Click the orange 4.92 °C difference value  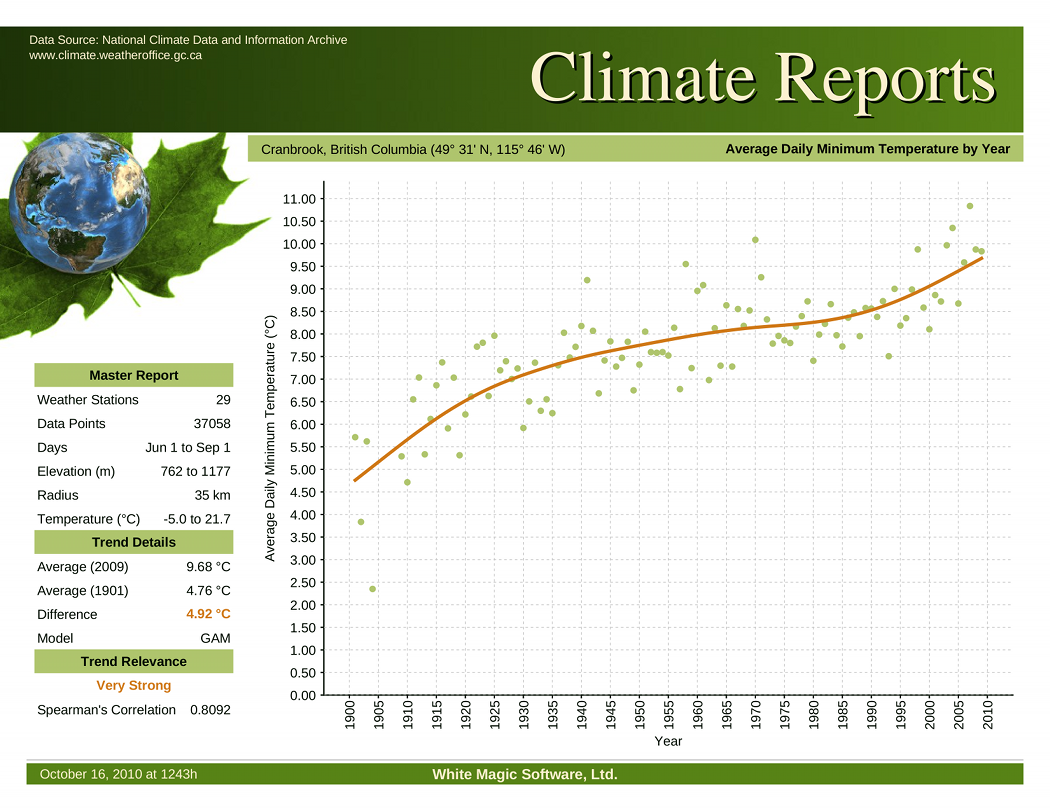pos(208,614)
